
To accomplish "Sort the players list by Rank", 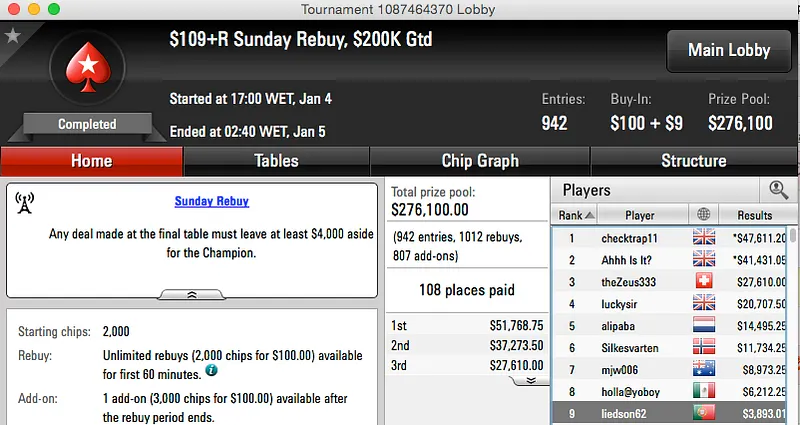I will [576, 215].
